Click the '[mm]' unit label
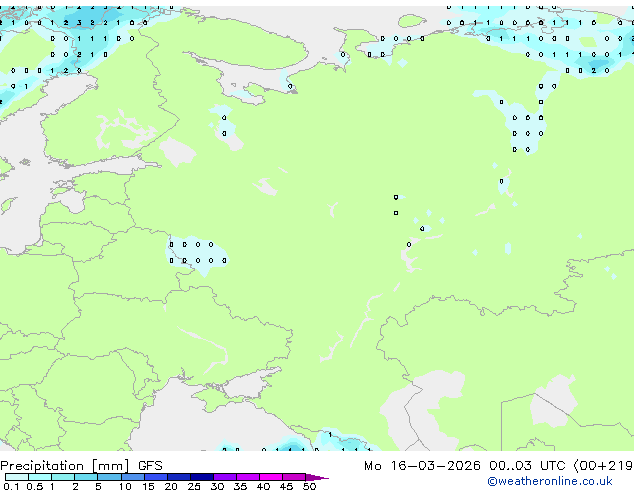Screen dimensions: 634x490 [111, 466]
